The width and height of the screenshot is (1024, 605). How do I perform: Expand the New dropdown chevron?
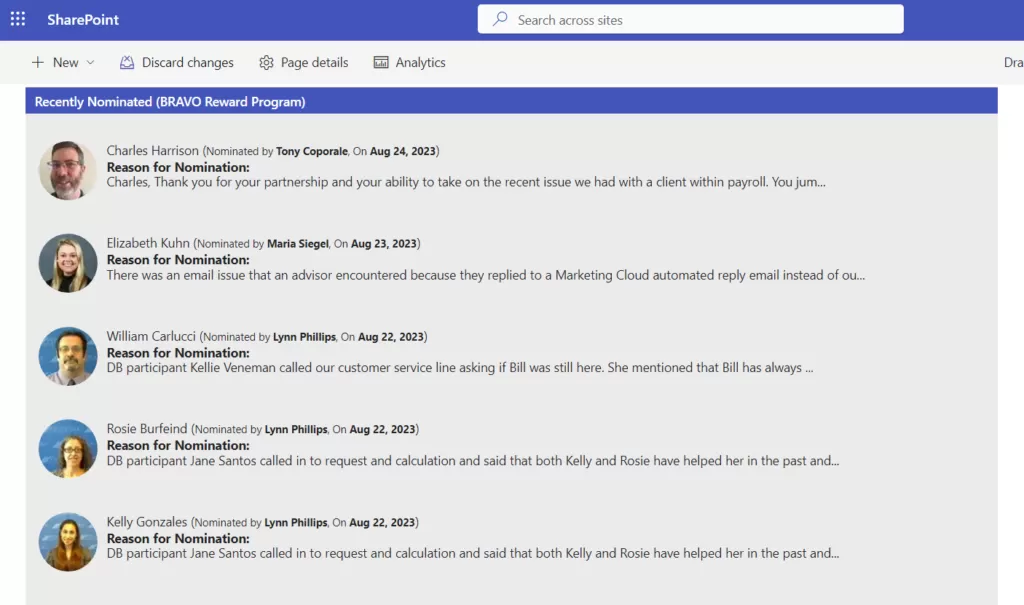91,62
